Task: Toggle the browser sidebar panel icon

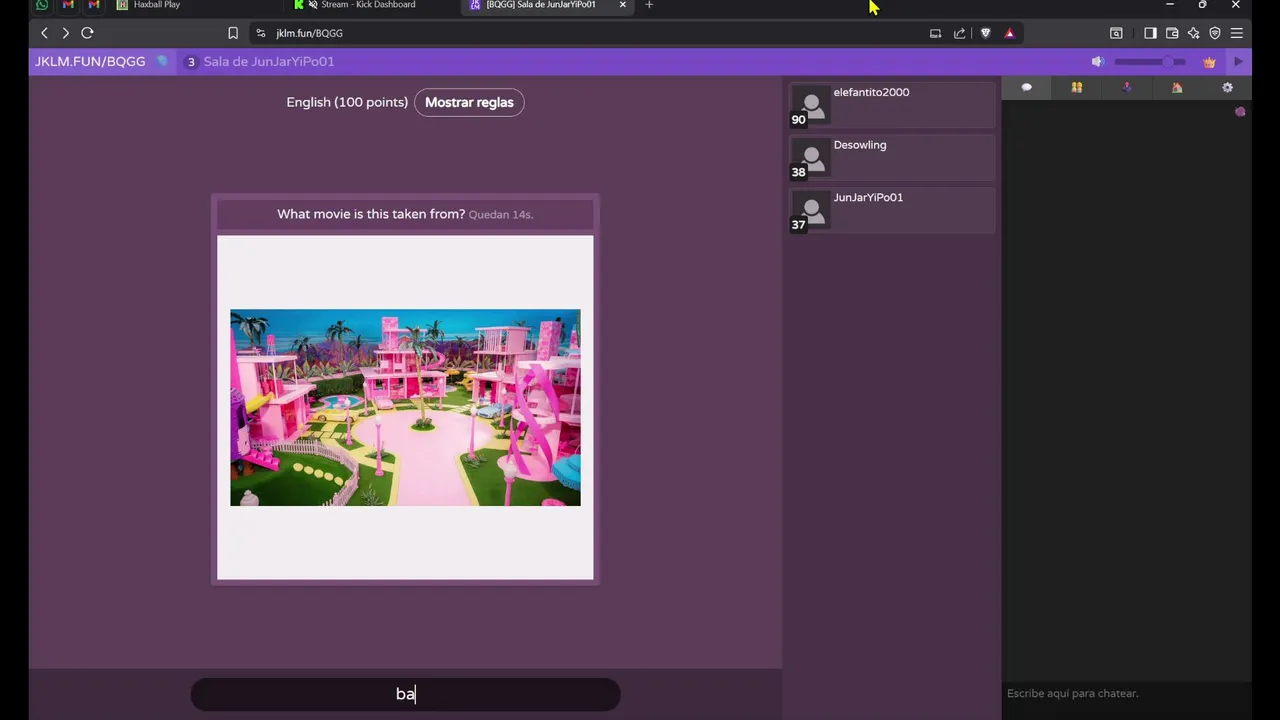Action: click(1150, 33)
